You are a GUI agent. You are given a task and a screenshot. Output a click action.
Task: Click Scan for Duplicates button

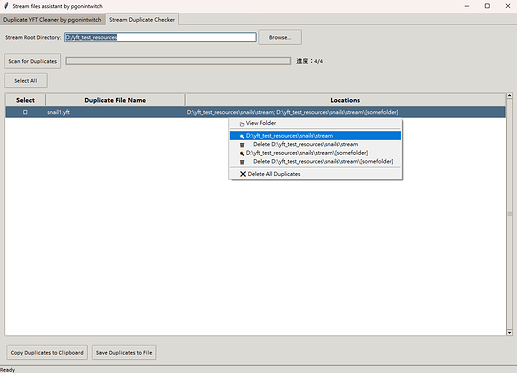[x=33, y=61]
